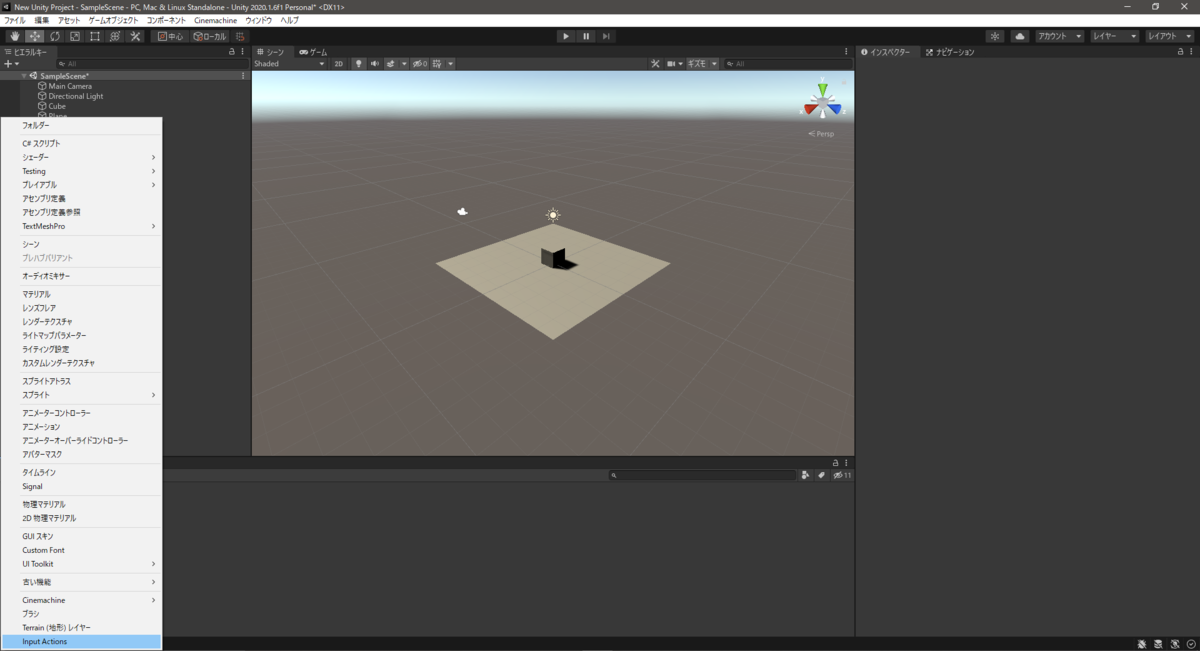The height and width of the screenshot is (651, 1200).
Task: Toggle scene lighting bulb
Action: point(358,64)
